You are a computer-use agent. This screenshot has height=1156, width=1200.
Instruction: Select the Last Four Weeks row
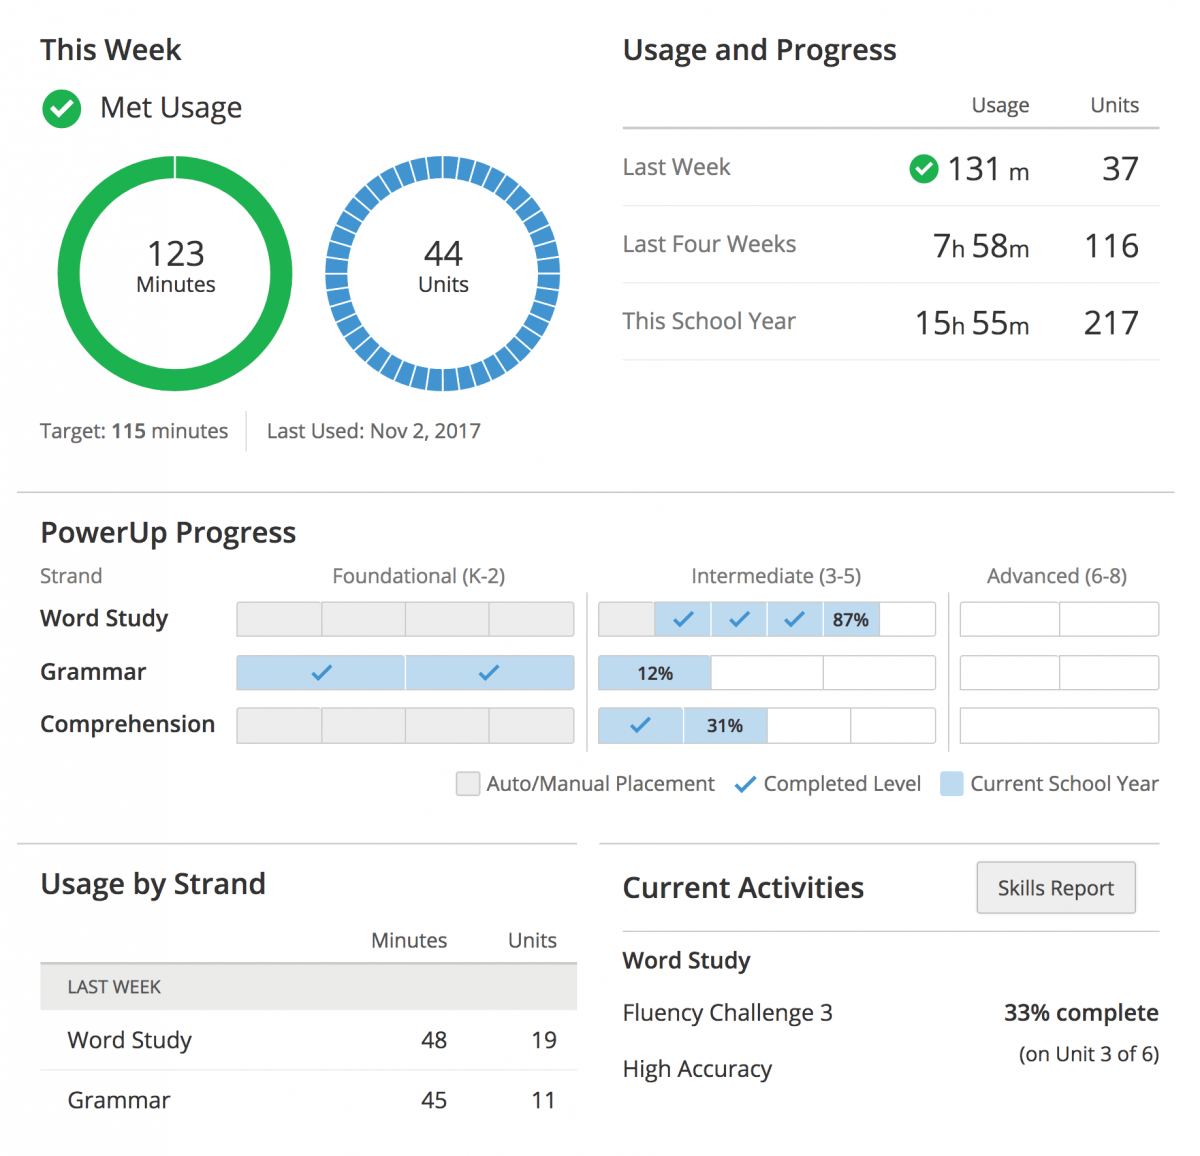click(890, 245)
